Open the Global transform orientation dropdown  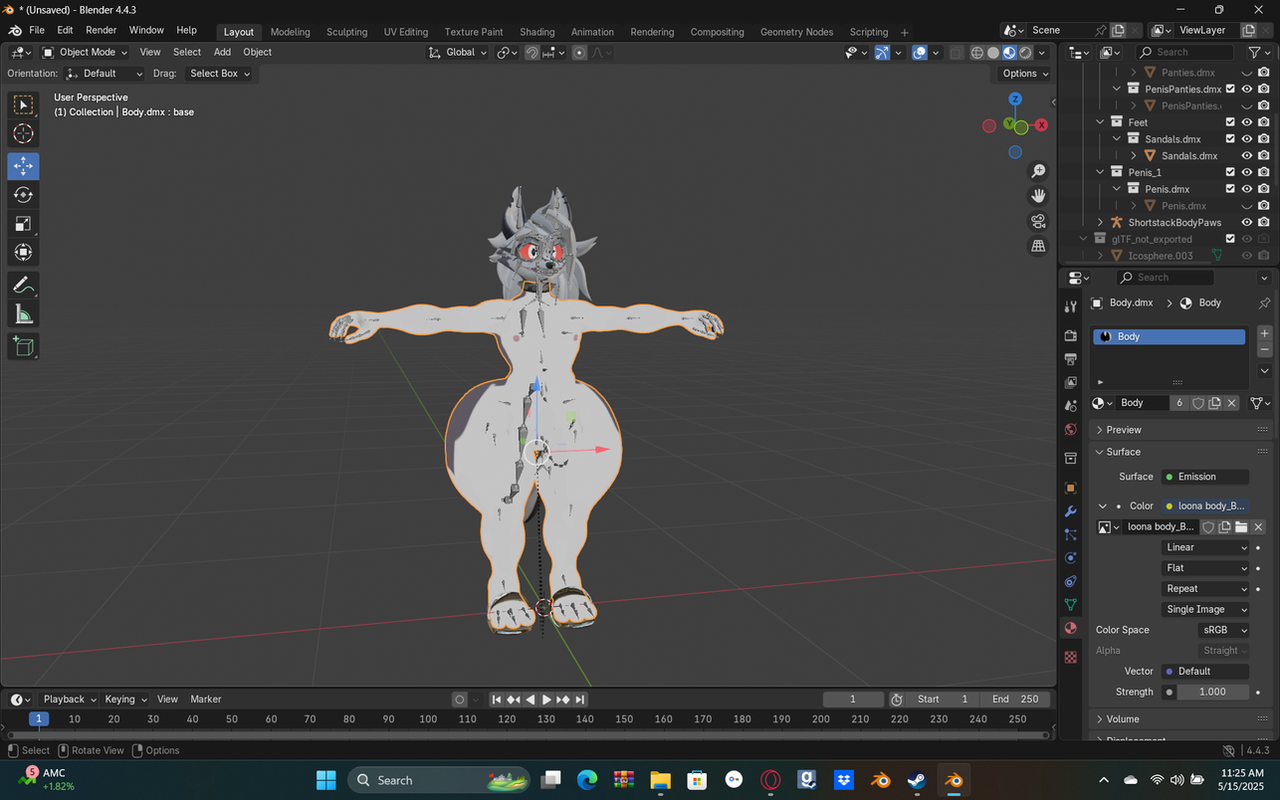[457, 52]
